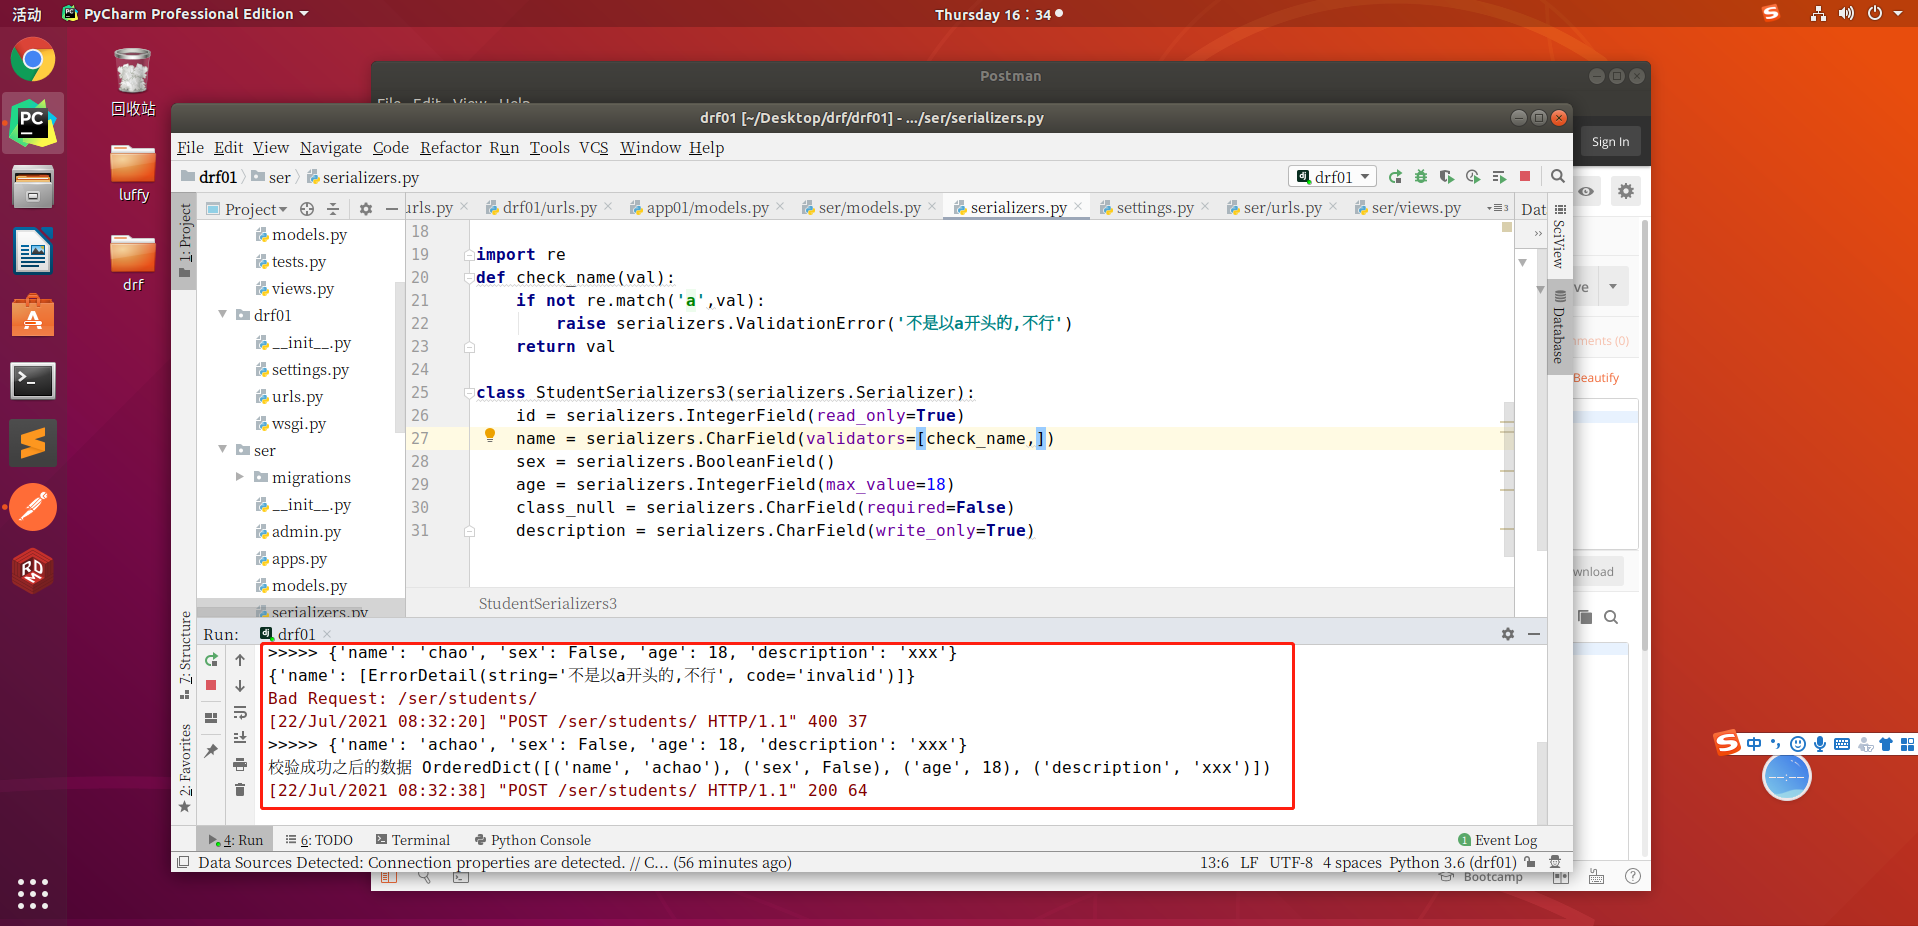The width and height of the screenshot is (1918, 926).
Task: Open the VCS menu
Action: [x=594, y=148]
